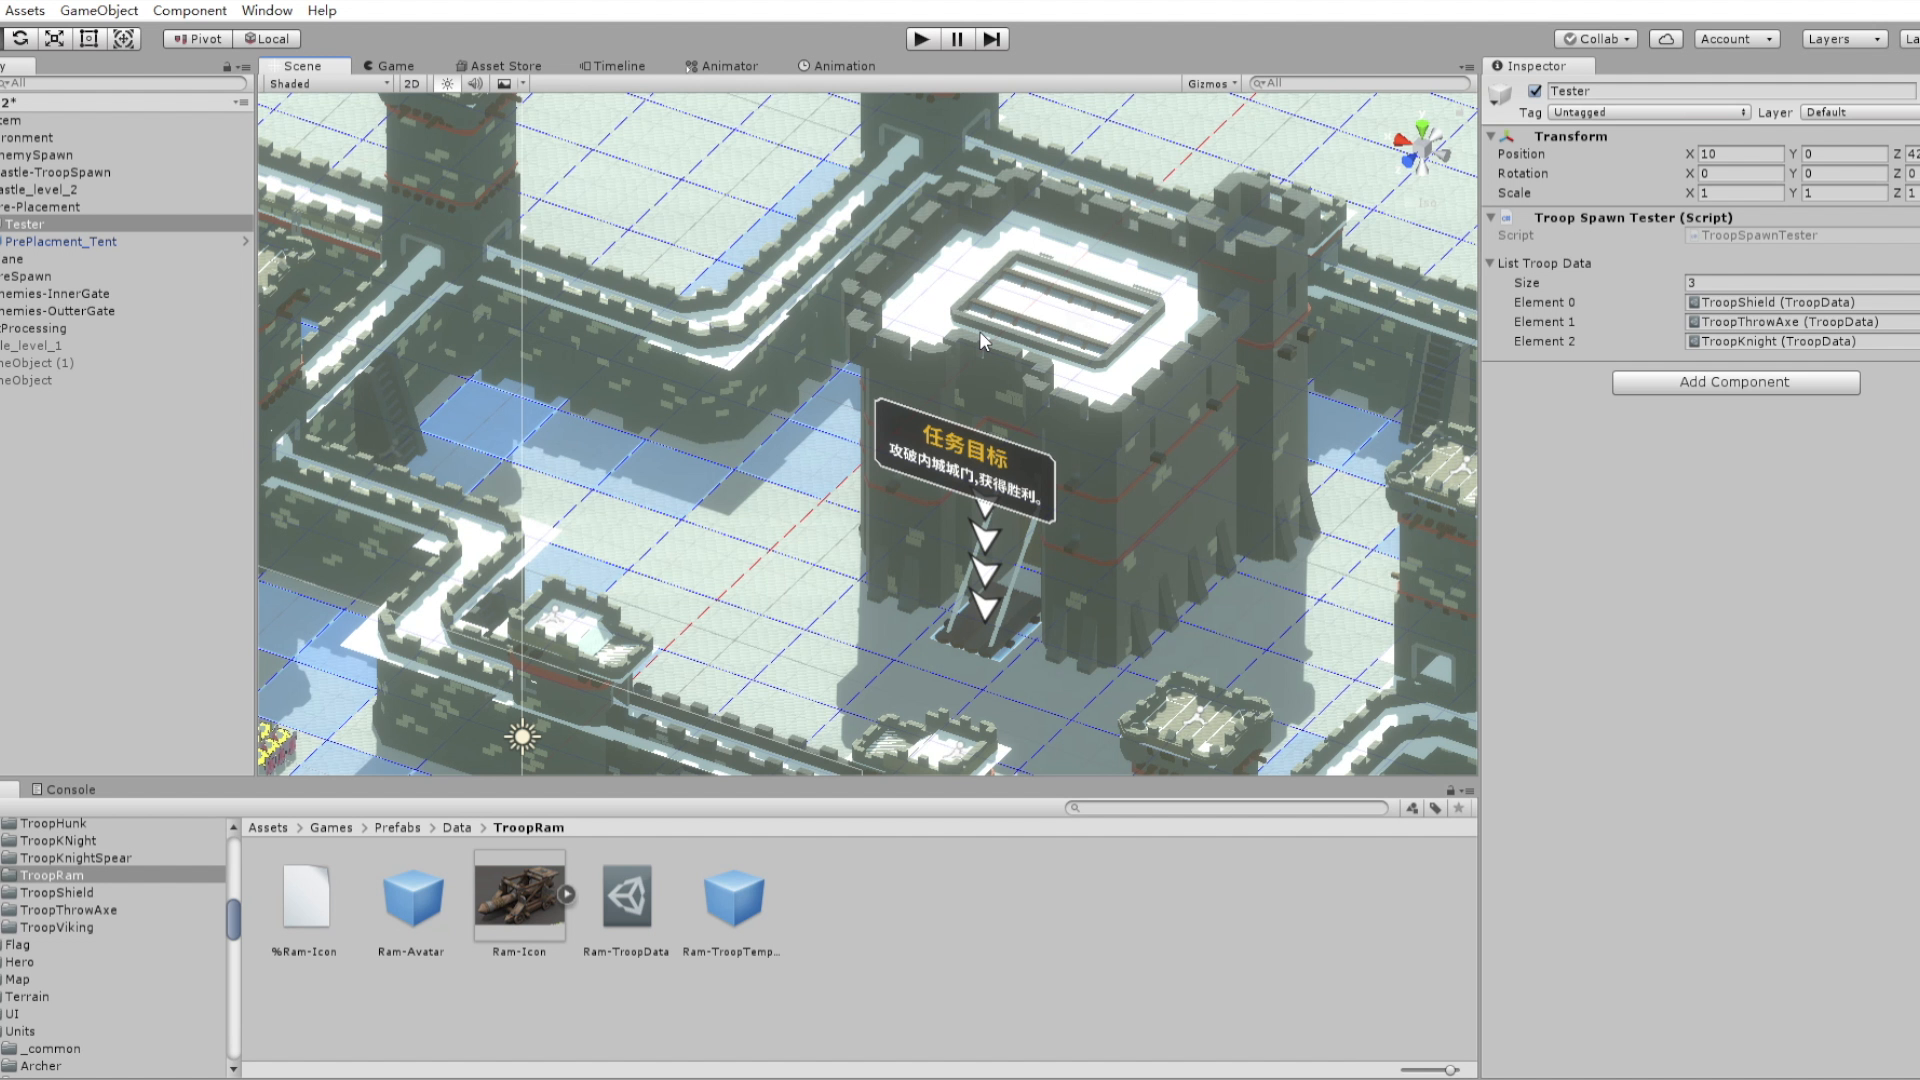
Task: Click the scene orientation gizmo
Action: 1420,150
